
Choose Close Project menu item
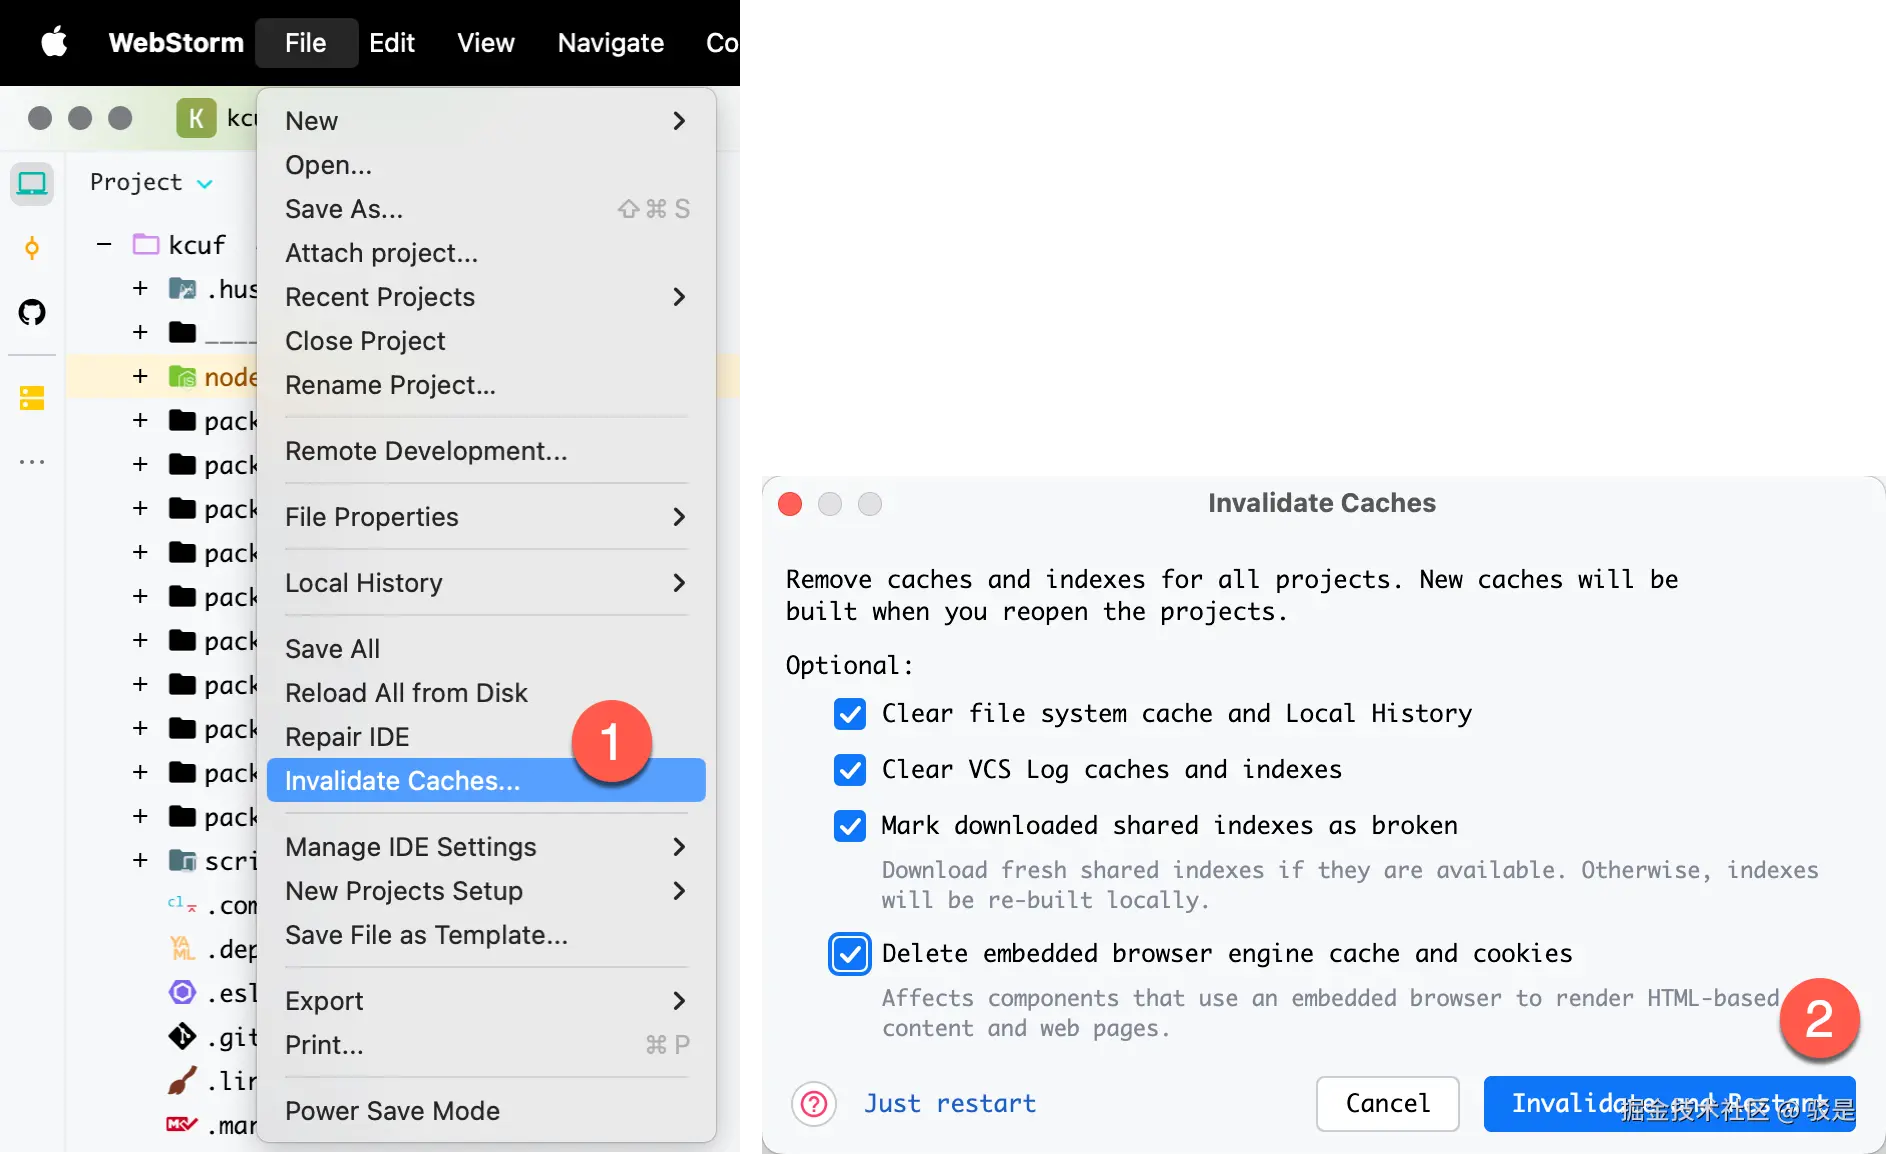pyautogui.click(x=486, y=341)
